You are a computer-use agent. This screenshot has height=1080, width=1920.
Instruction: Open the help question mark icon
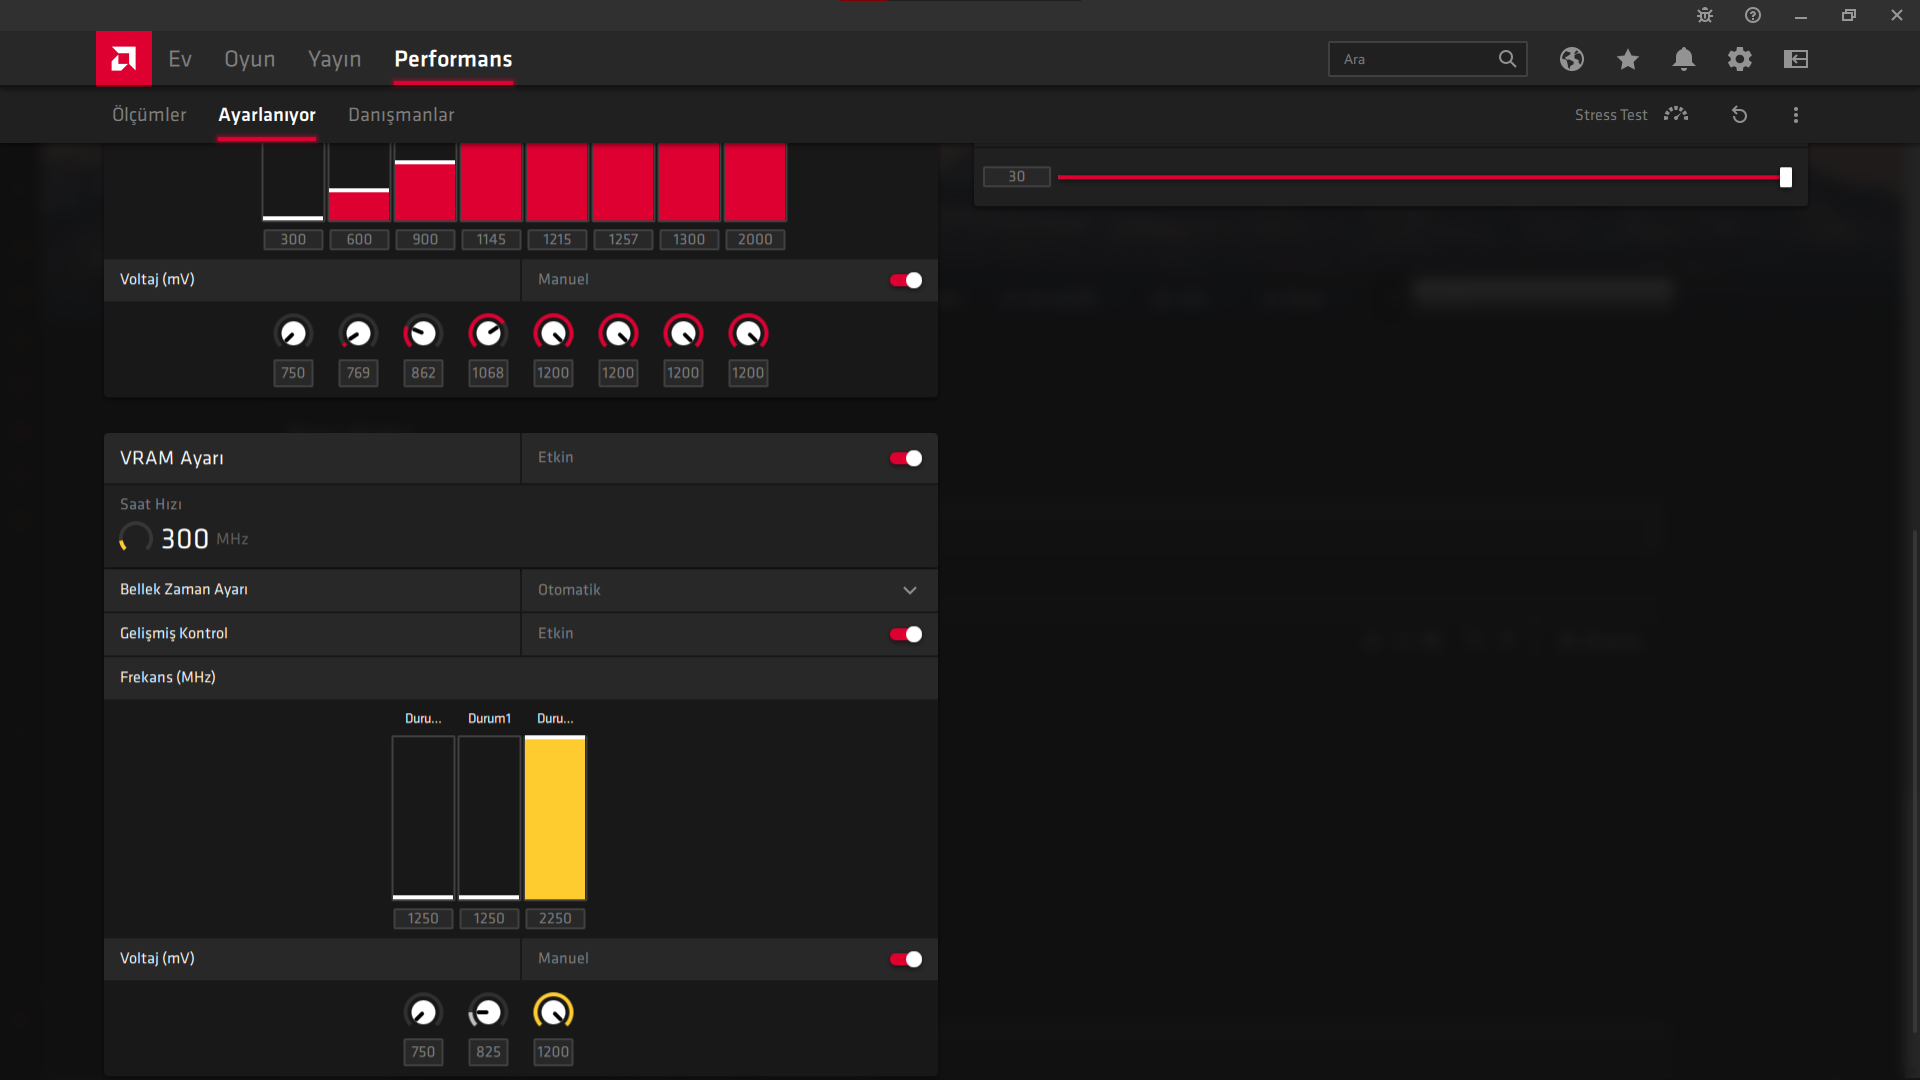tap(1752, 15)
